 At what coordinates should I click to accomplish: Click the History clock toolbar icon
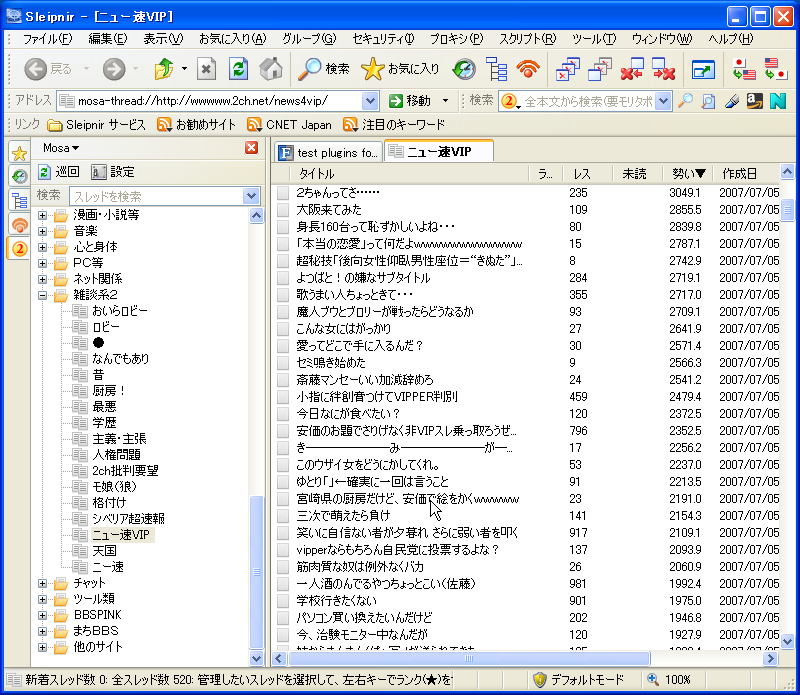[464, 69]
